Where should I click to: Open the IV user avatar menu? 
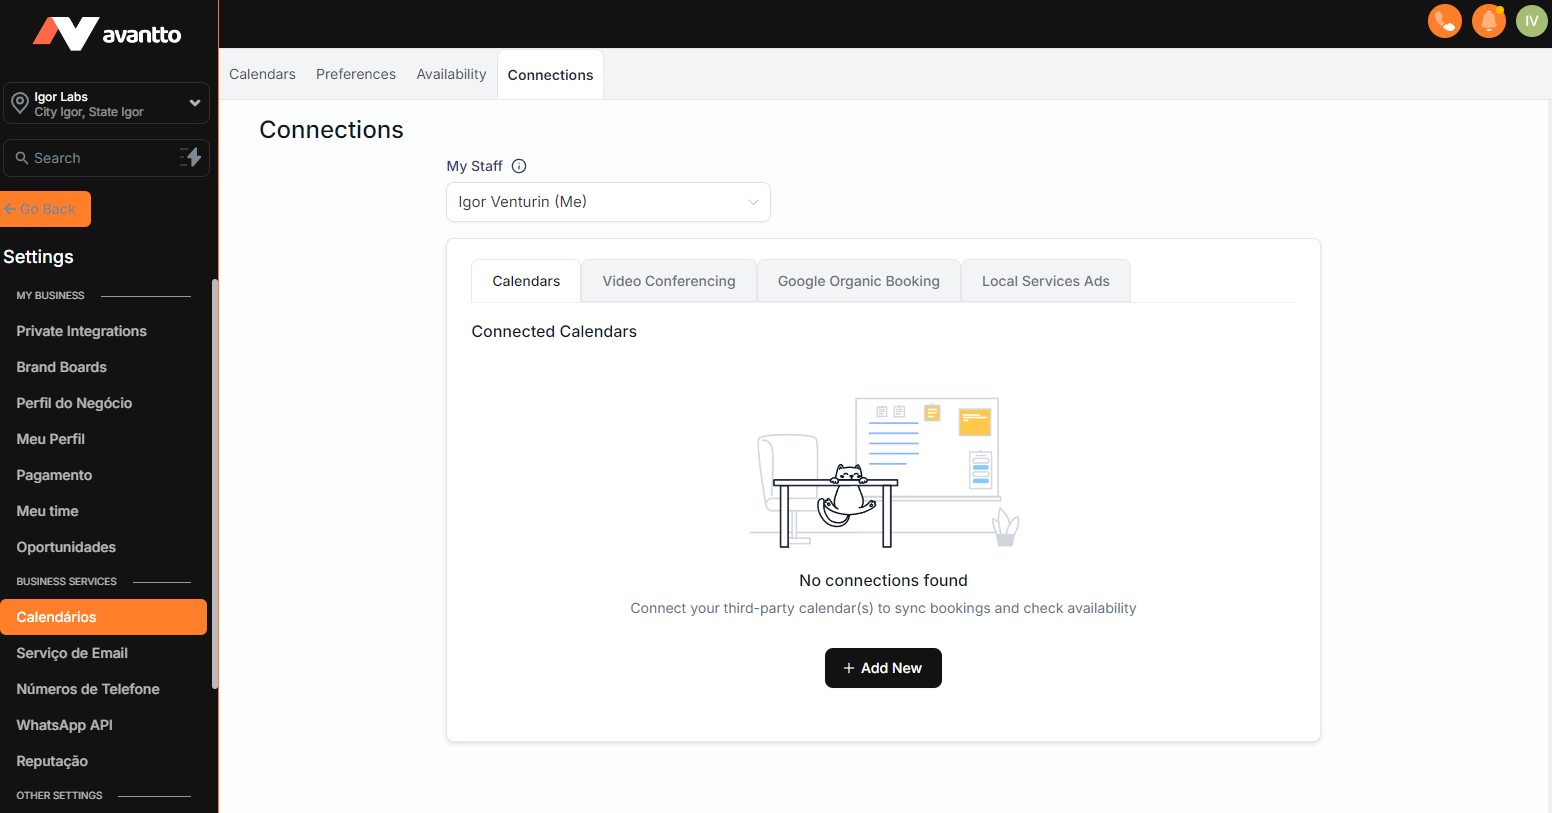1531,21
